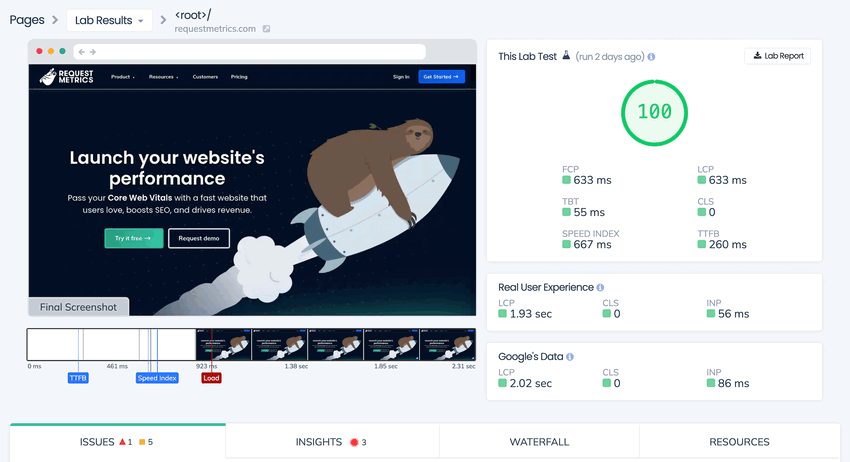Click the TTFB 260 ms metric
The height and width of the screenshot is (462, 850).
[722, 239]
